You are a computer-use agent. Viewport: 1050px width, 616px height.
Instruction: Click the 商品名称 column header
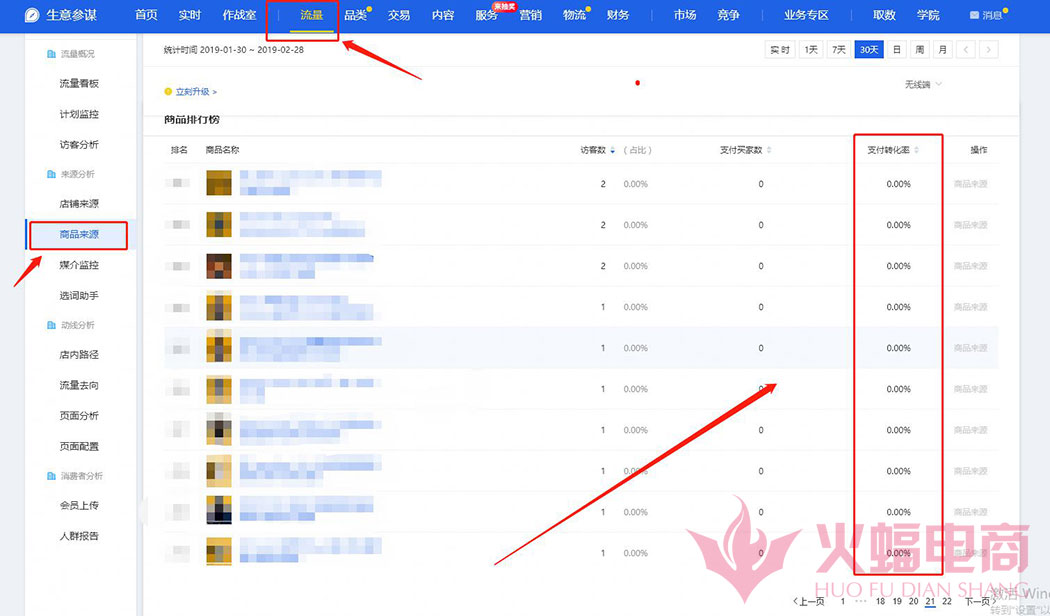pos(222,150)
